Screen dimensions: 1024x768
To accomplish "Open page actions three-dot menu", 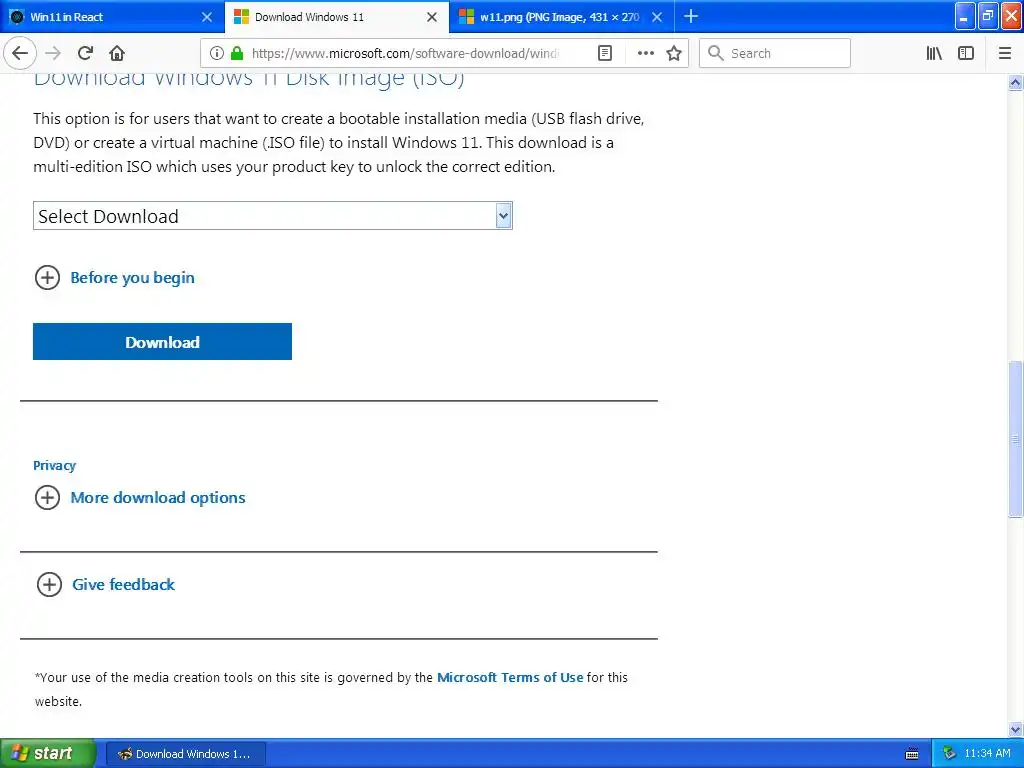I will pyautogui.click(x=645, y=54).
